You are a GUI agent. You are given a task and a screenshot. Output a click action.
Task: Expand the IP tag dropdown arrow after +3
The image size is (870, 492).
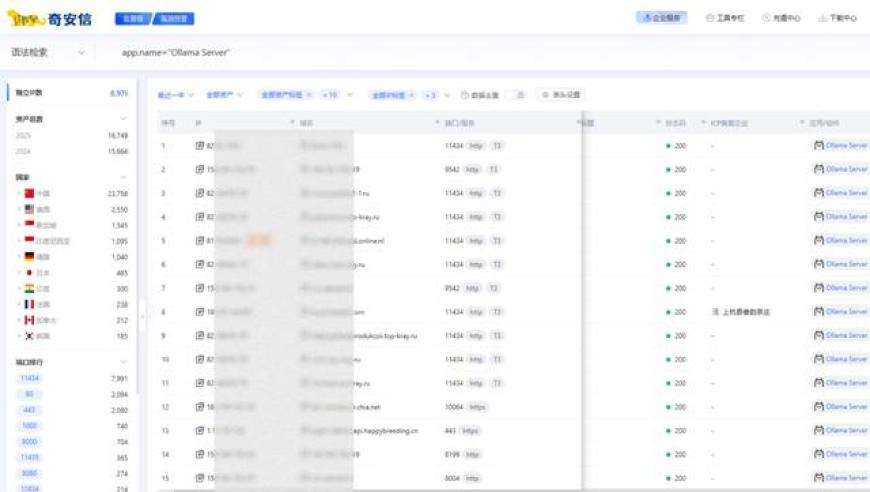(x=447, y=95)
